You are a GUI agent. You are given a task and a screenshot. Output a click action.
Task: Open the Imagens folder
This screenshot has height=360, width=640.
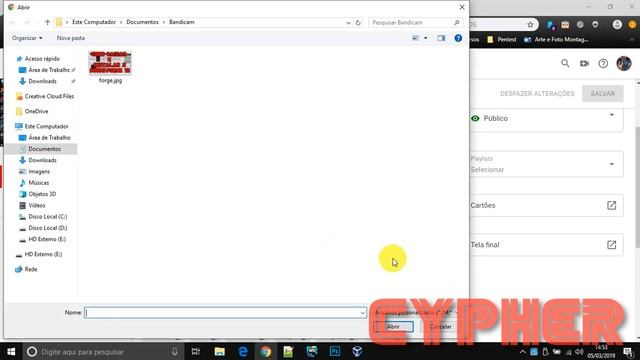(x=39, y=171)
